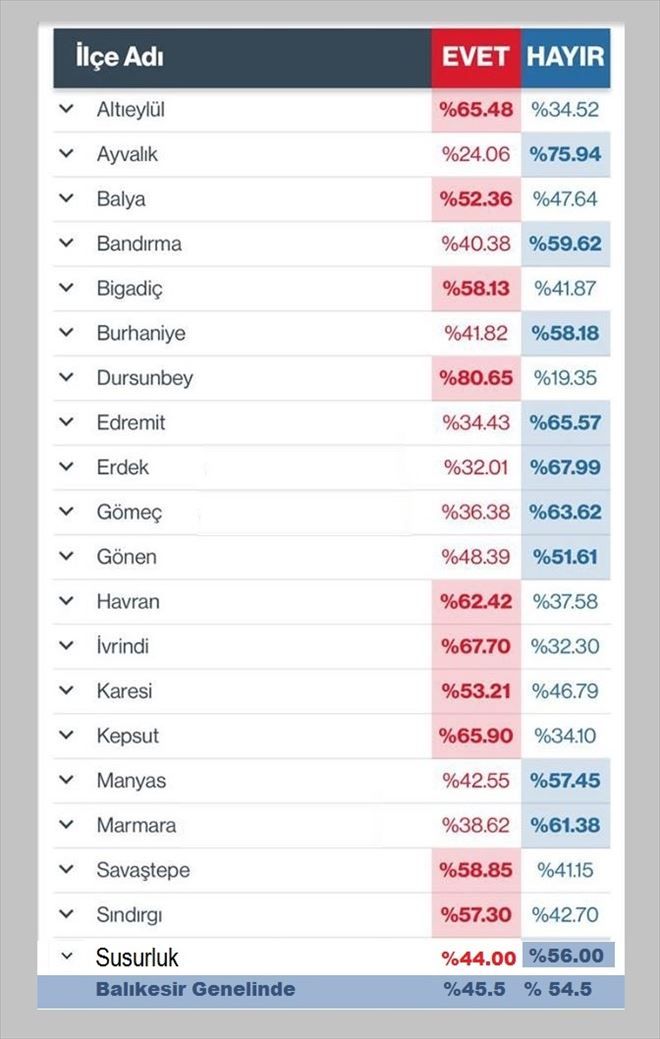The image size is (660, 1039).
Task: Expand the Susurluk row chevron
Action: click(66, 956)
